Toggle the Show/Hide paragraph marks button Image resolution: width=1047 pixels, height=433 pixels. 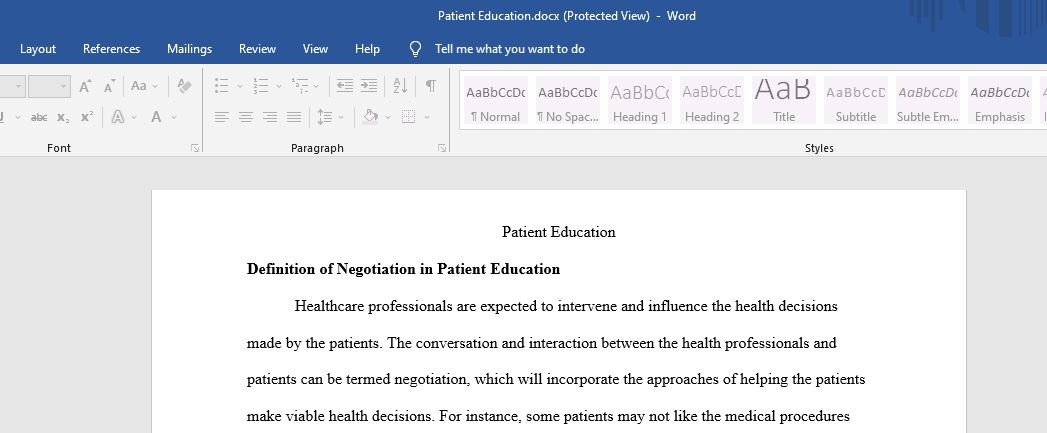[x=431, y=86]
